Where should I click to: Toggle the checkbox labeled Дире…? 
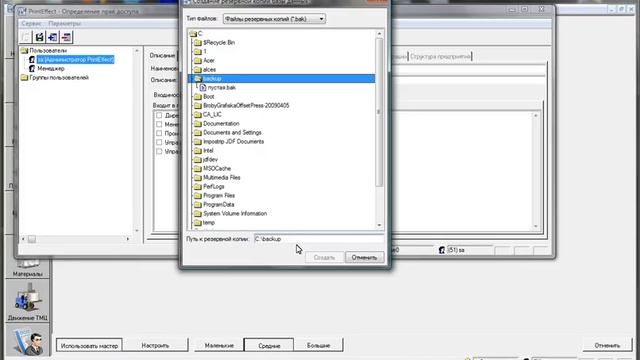[x=159, y=115]
